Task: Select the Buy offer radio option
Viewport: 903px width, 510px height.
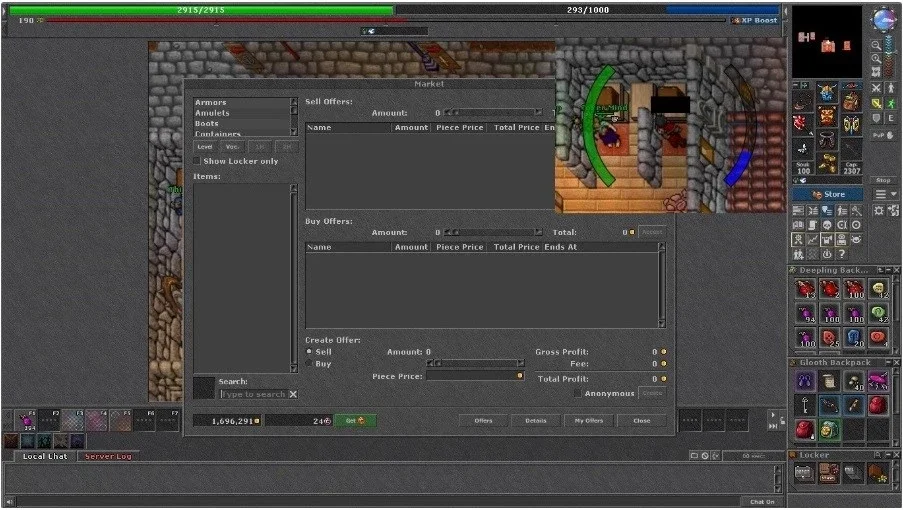Action: tap(309, 364)
